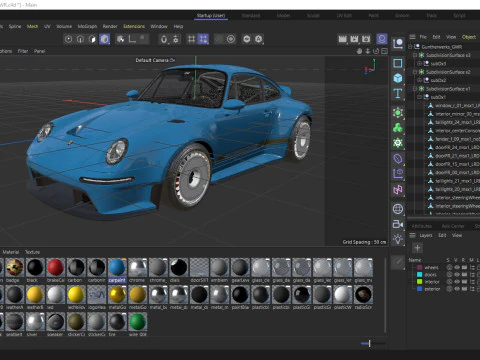Viewport: 480px width, 360px height.
Task: Toggle visibility eye for the wheels layer
Action: pyautogui.click(x=457, y=267)
